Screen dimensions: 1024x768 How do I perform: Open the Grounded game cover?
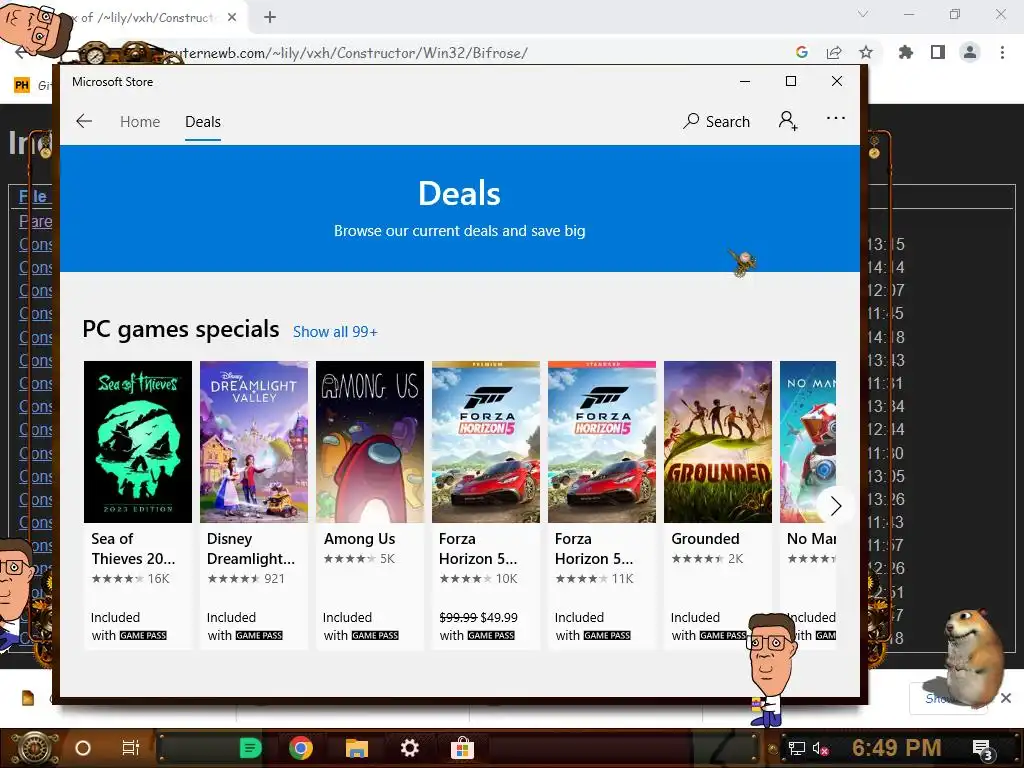[x=718, y=441]
